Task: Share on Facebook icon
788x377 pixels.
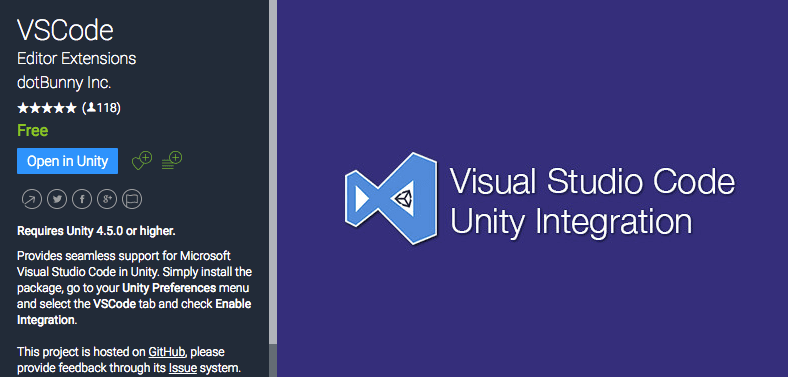Action: [82, 200]
